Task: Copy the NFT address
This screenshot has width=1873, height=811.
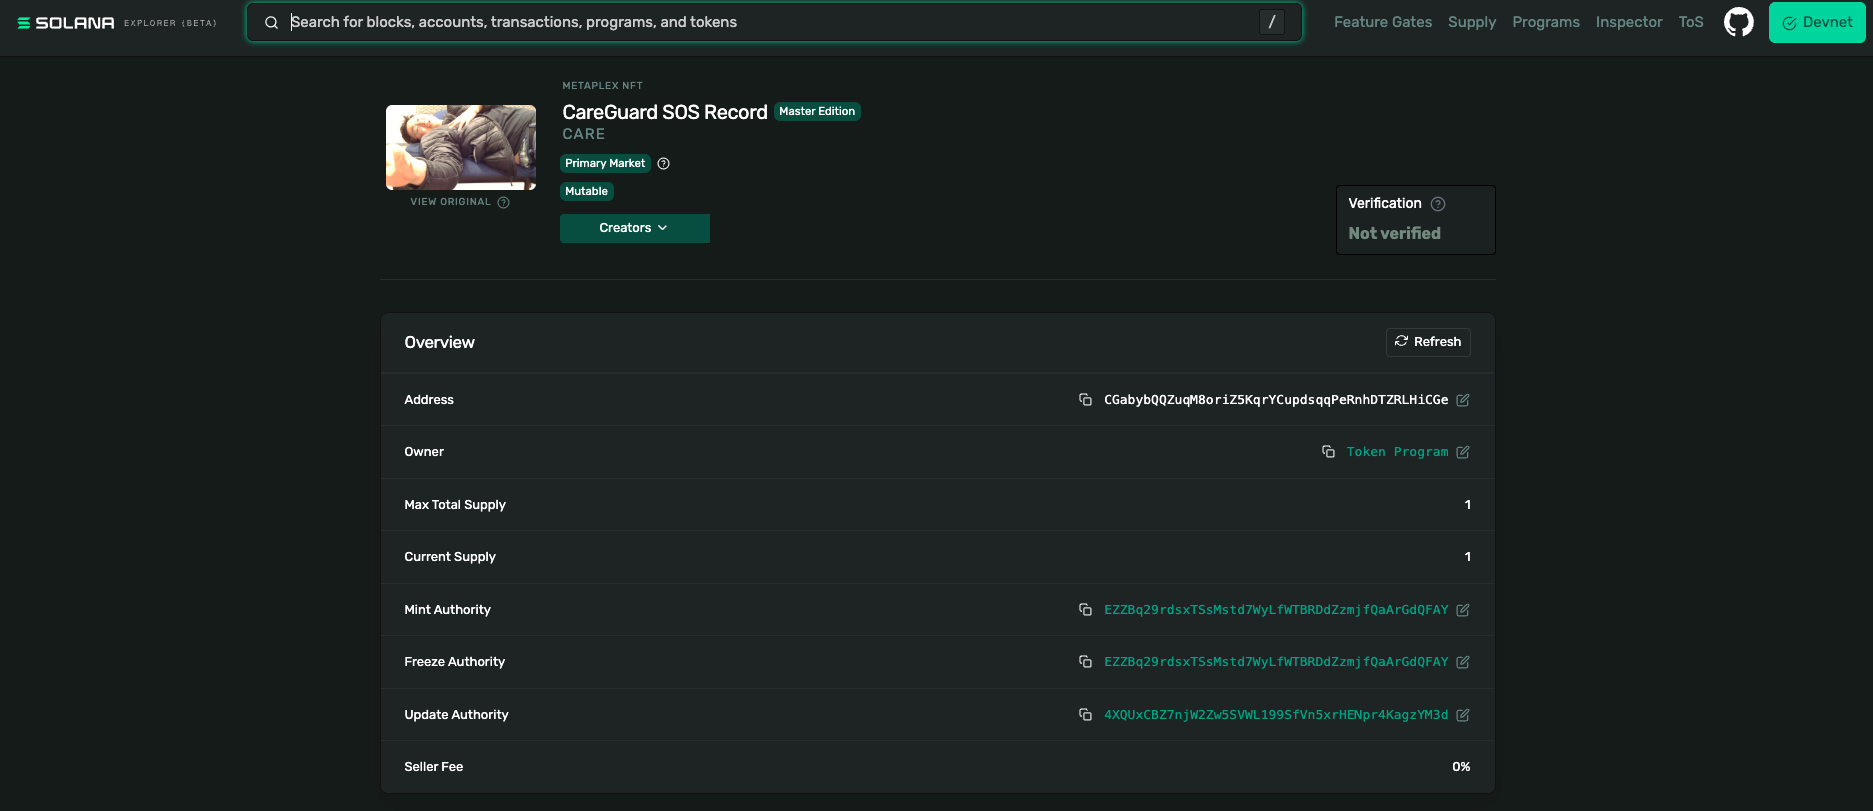Action: tap(1085, 400)
